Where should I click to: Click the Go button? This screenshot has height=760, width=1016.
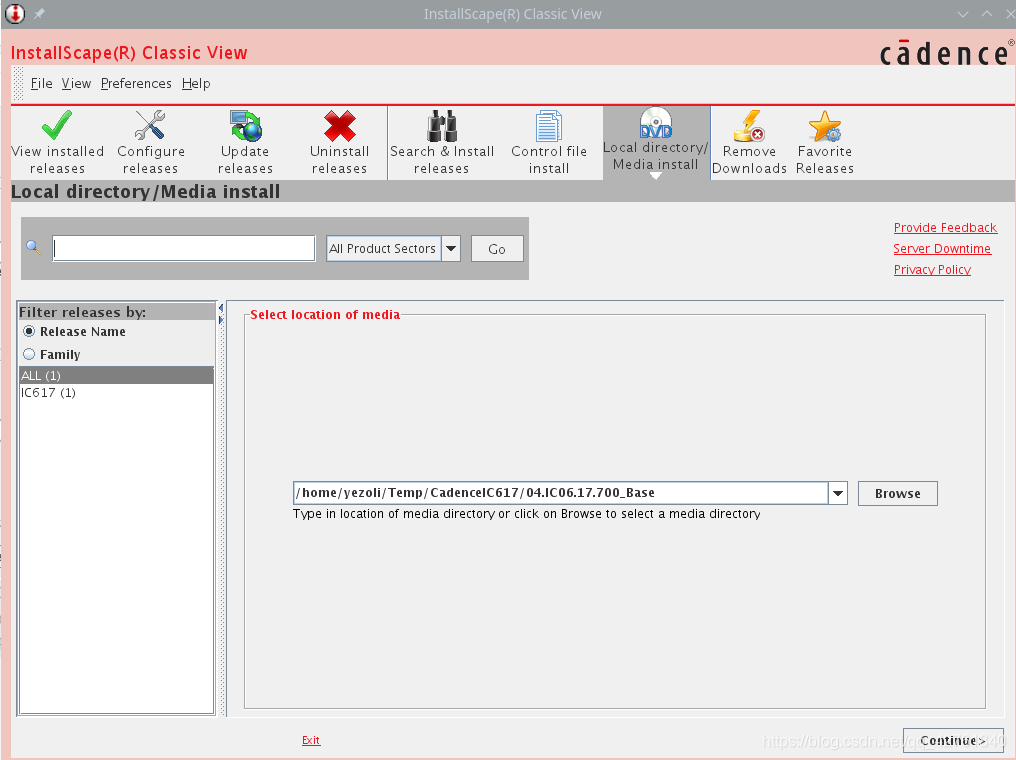497,249
